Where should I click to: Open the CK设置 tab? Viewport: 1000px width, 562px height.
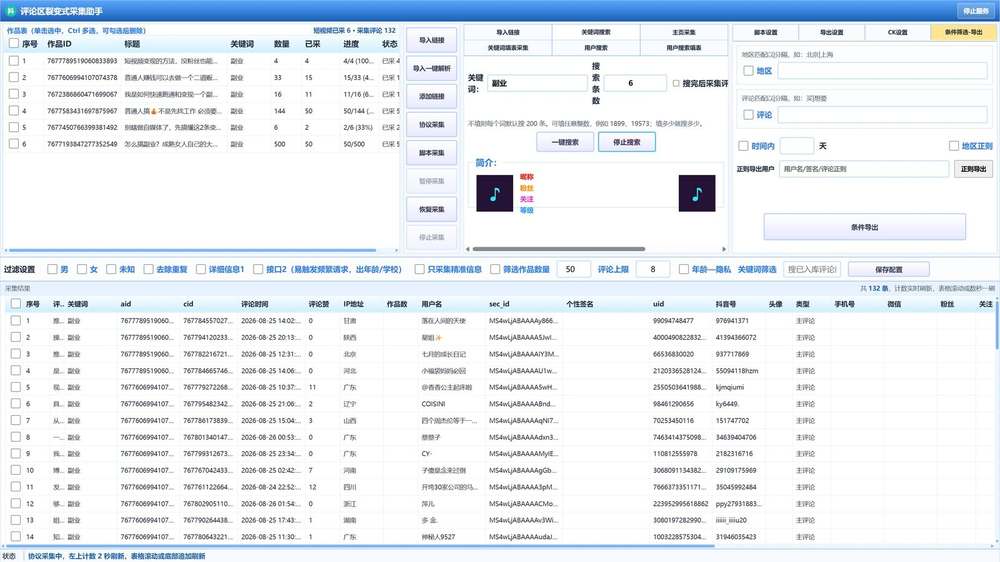[x=897, y=32]
